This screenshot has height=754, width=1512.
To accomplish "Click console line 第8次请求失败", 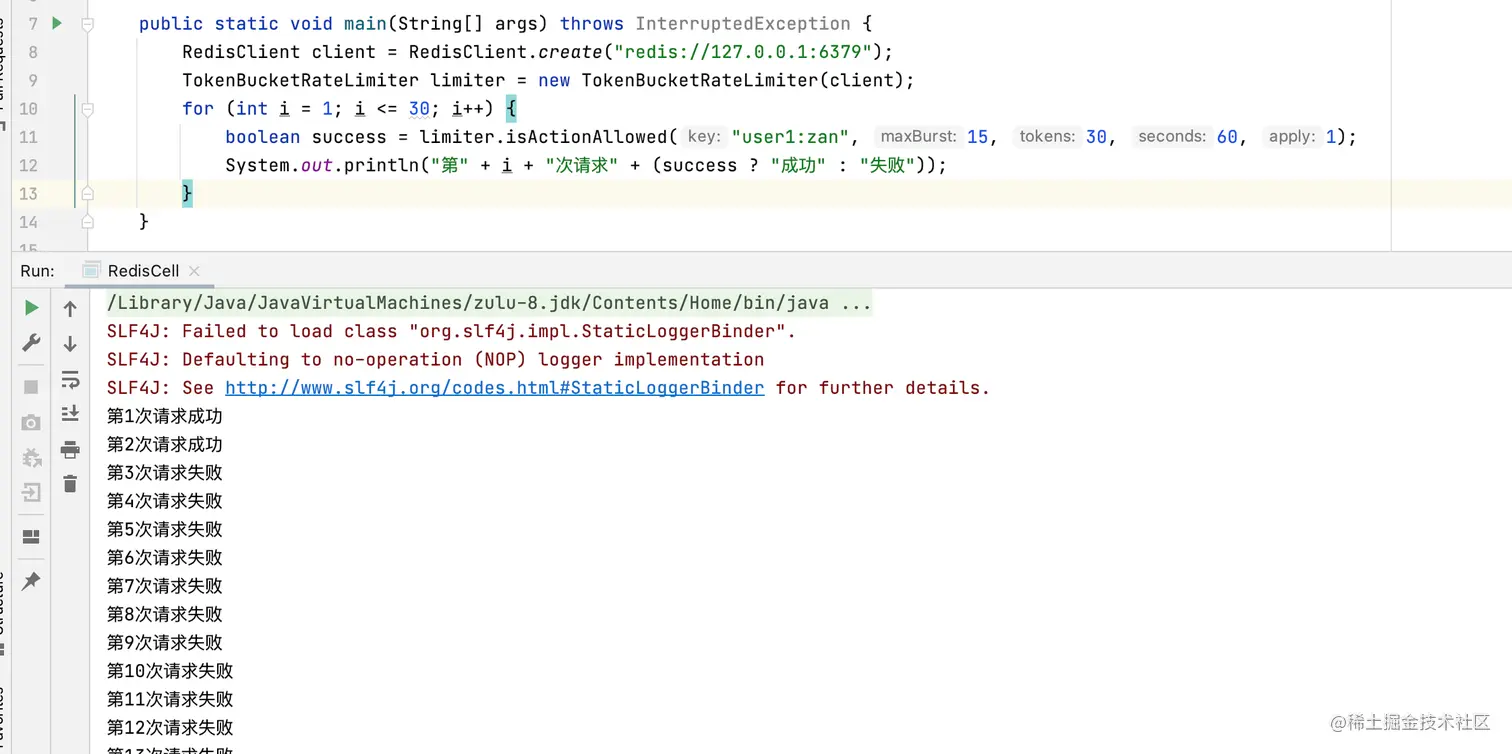I will click(x=165, y=614).
